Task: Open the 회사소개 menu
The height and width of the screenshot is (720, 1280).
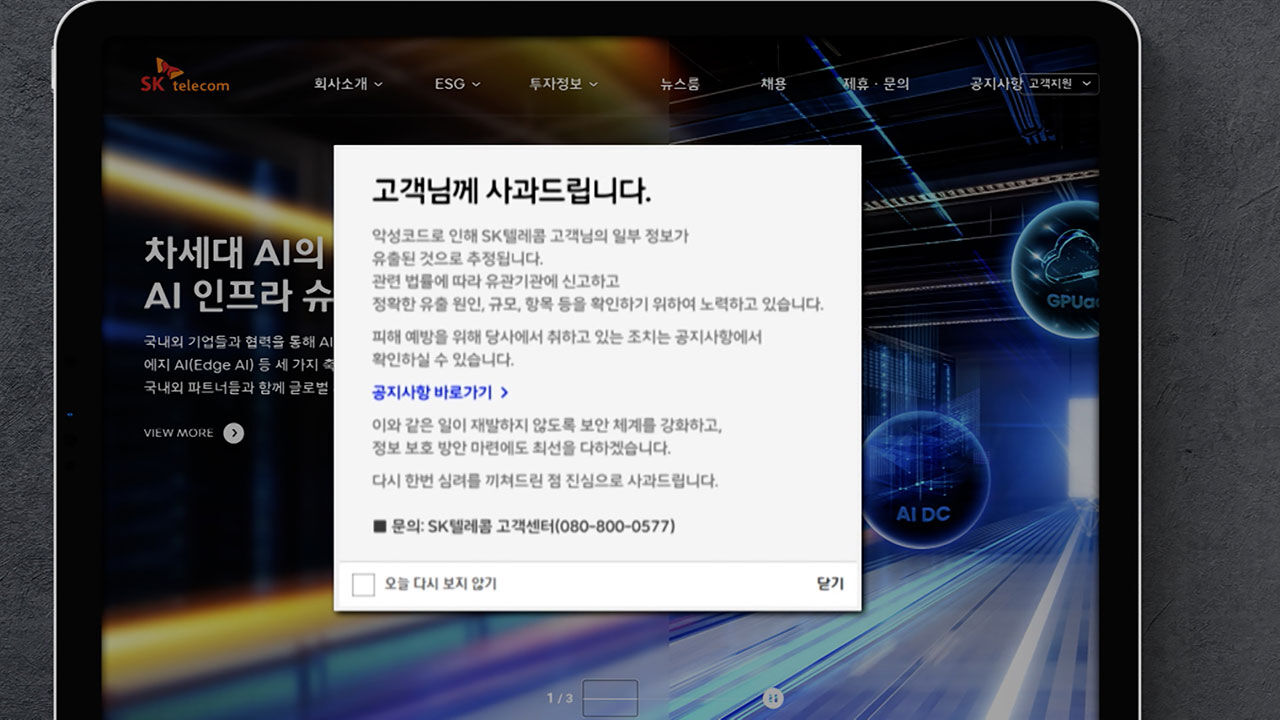Action: 340,84
